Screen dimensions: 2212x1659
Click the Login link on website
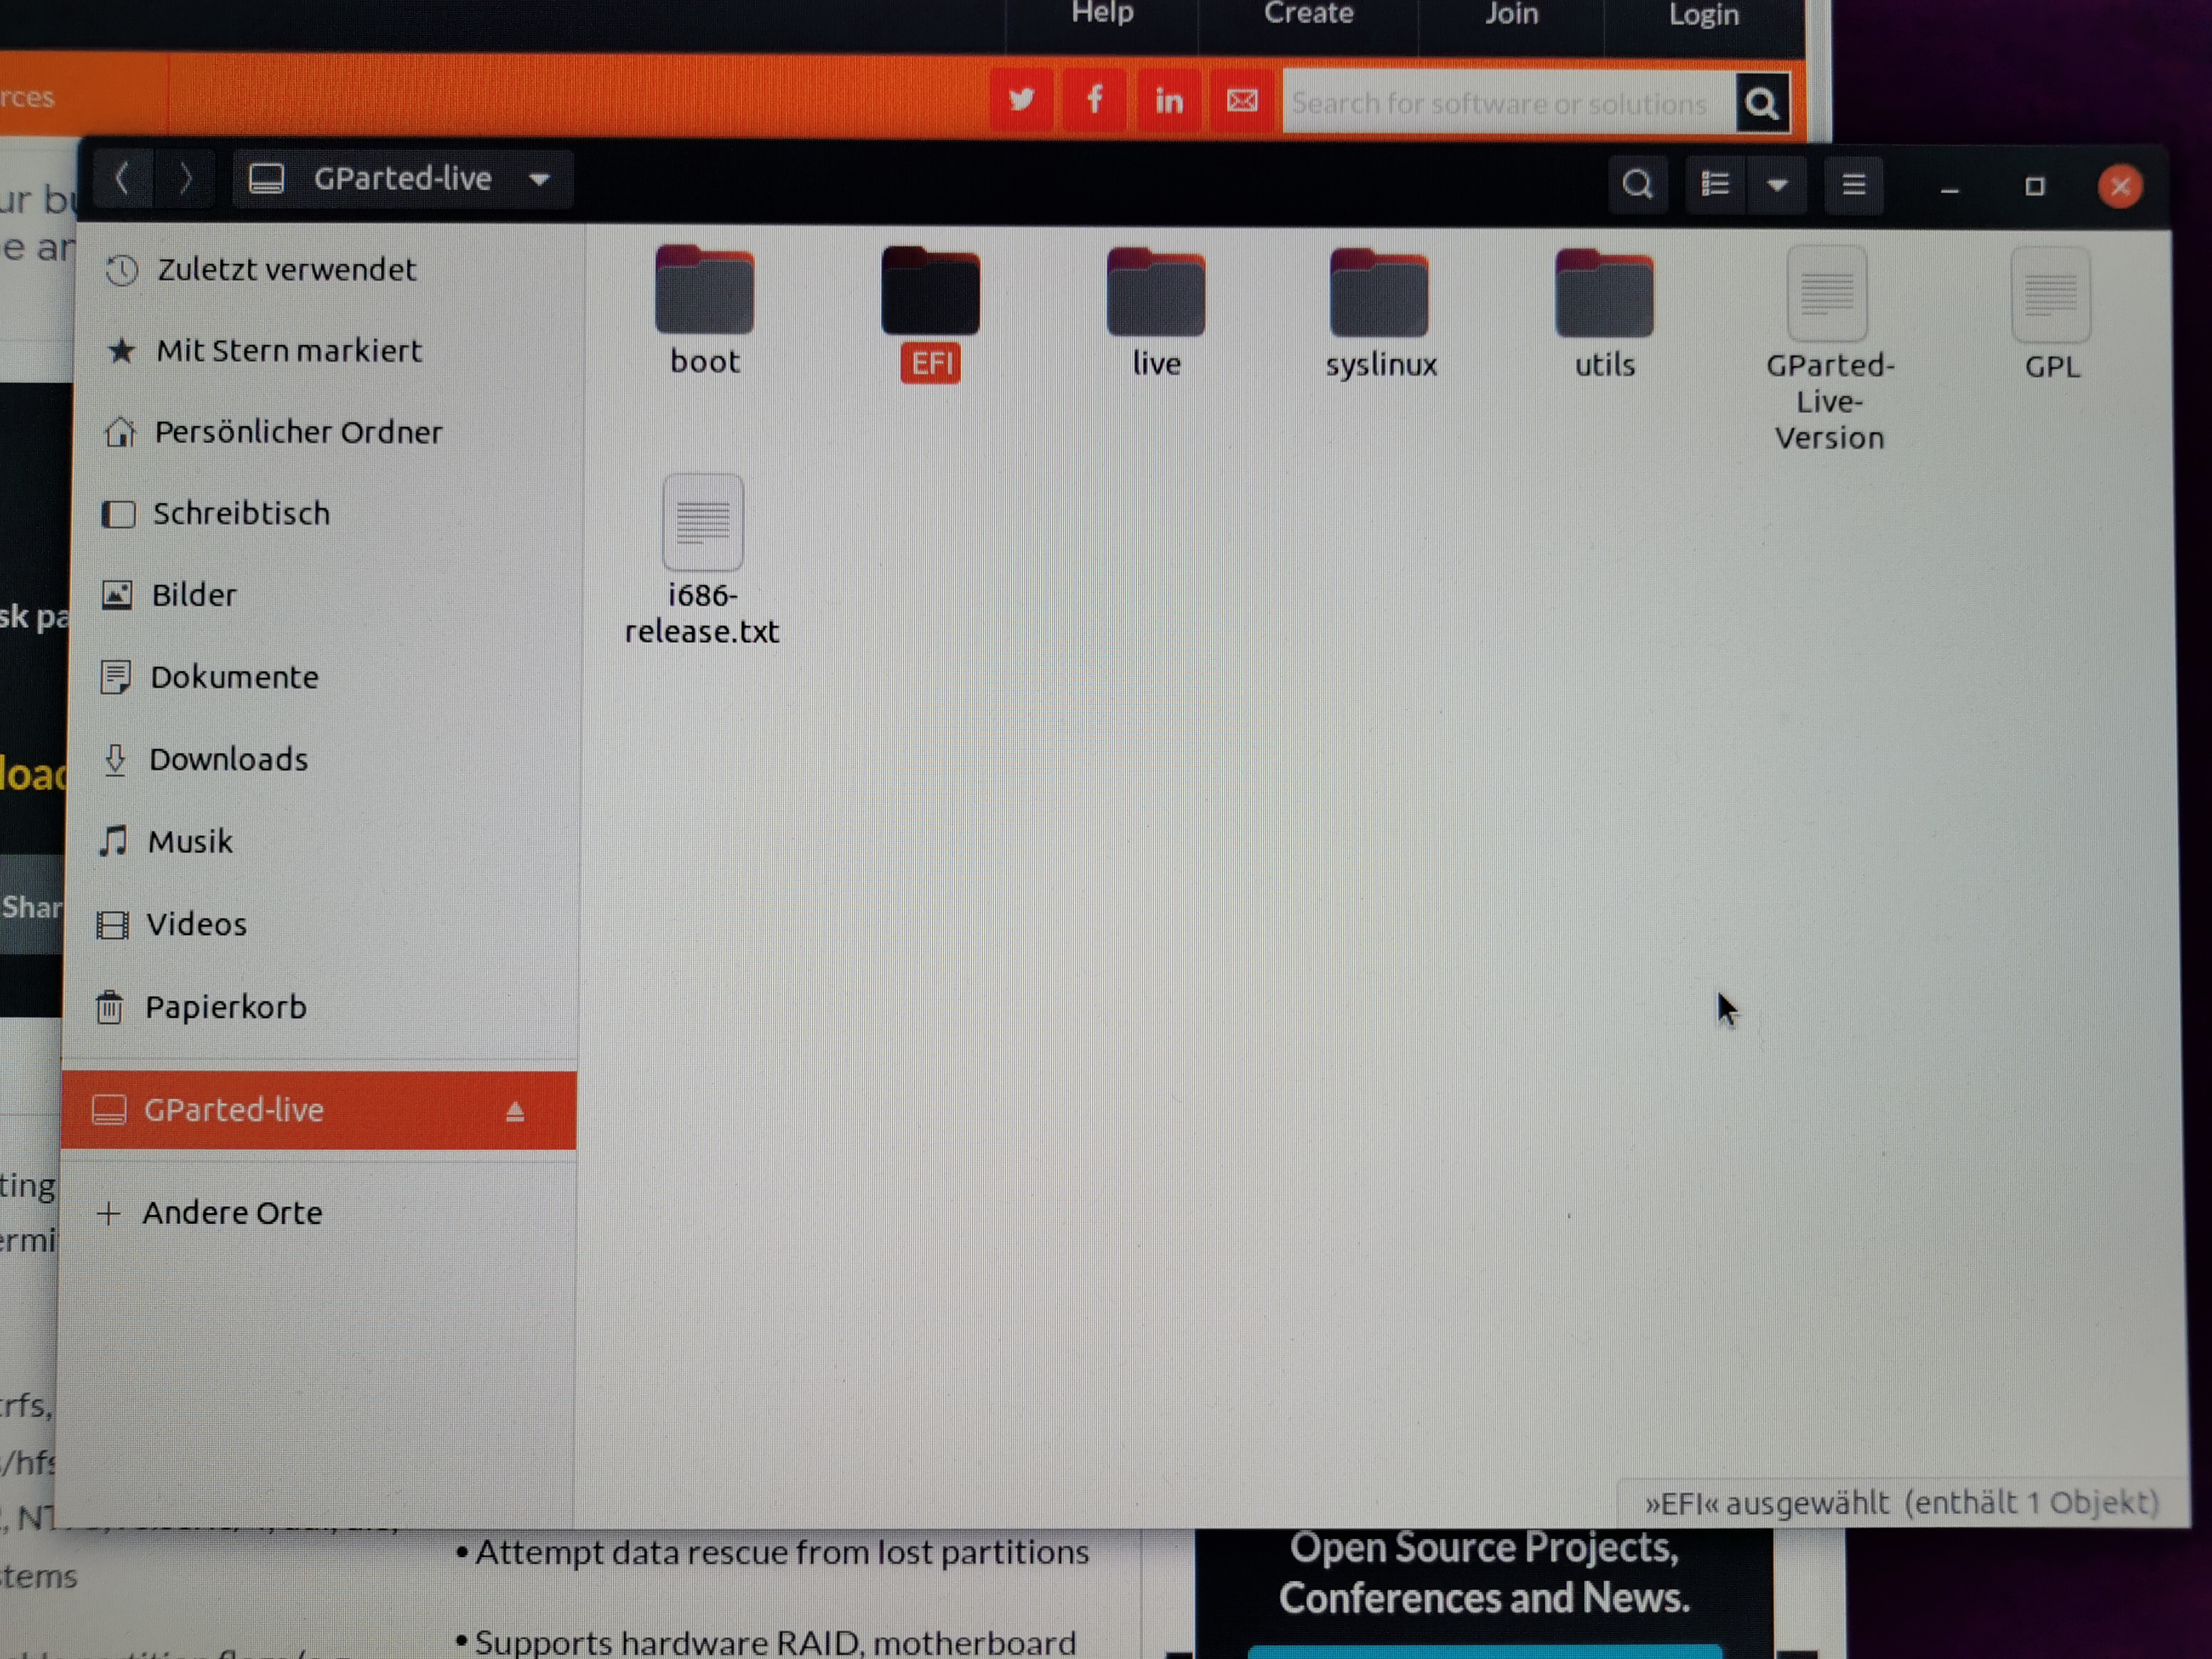[x=1703, y=15]
